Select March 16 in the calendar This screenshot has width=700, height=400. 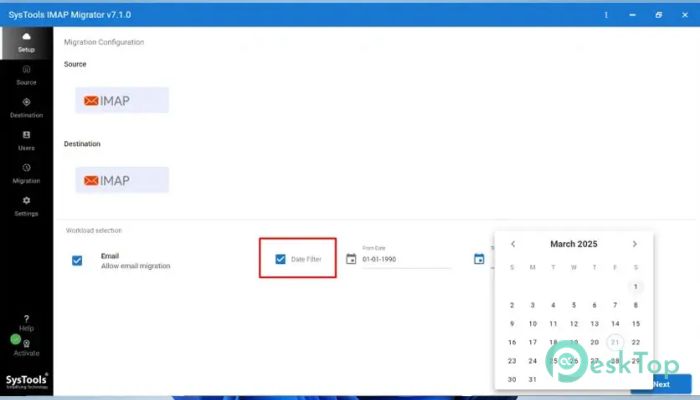coord(512,342)
